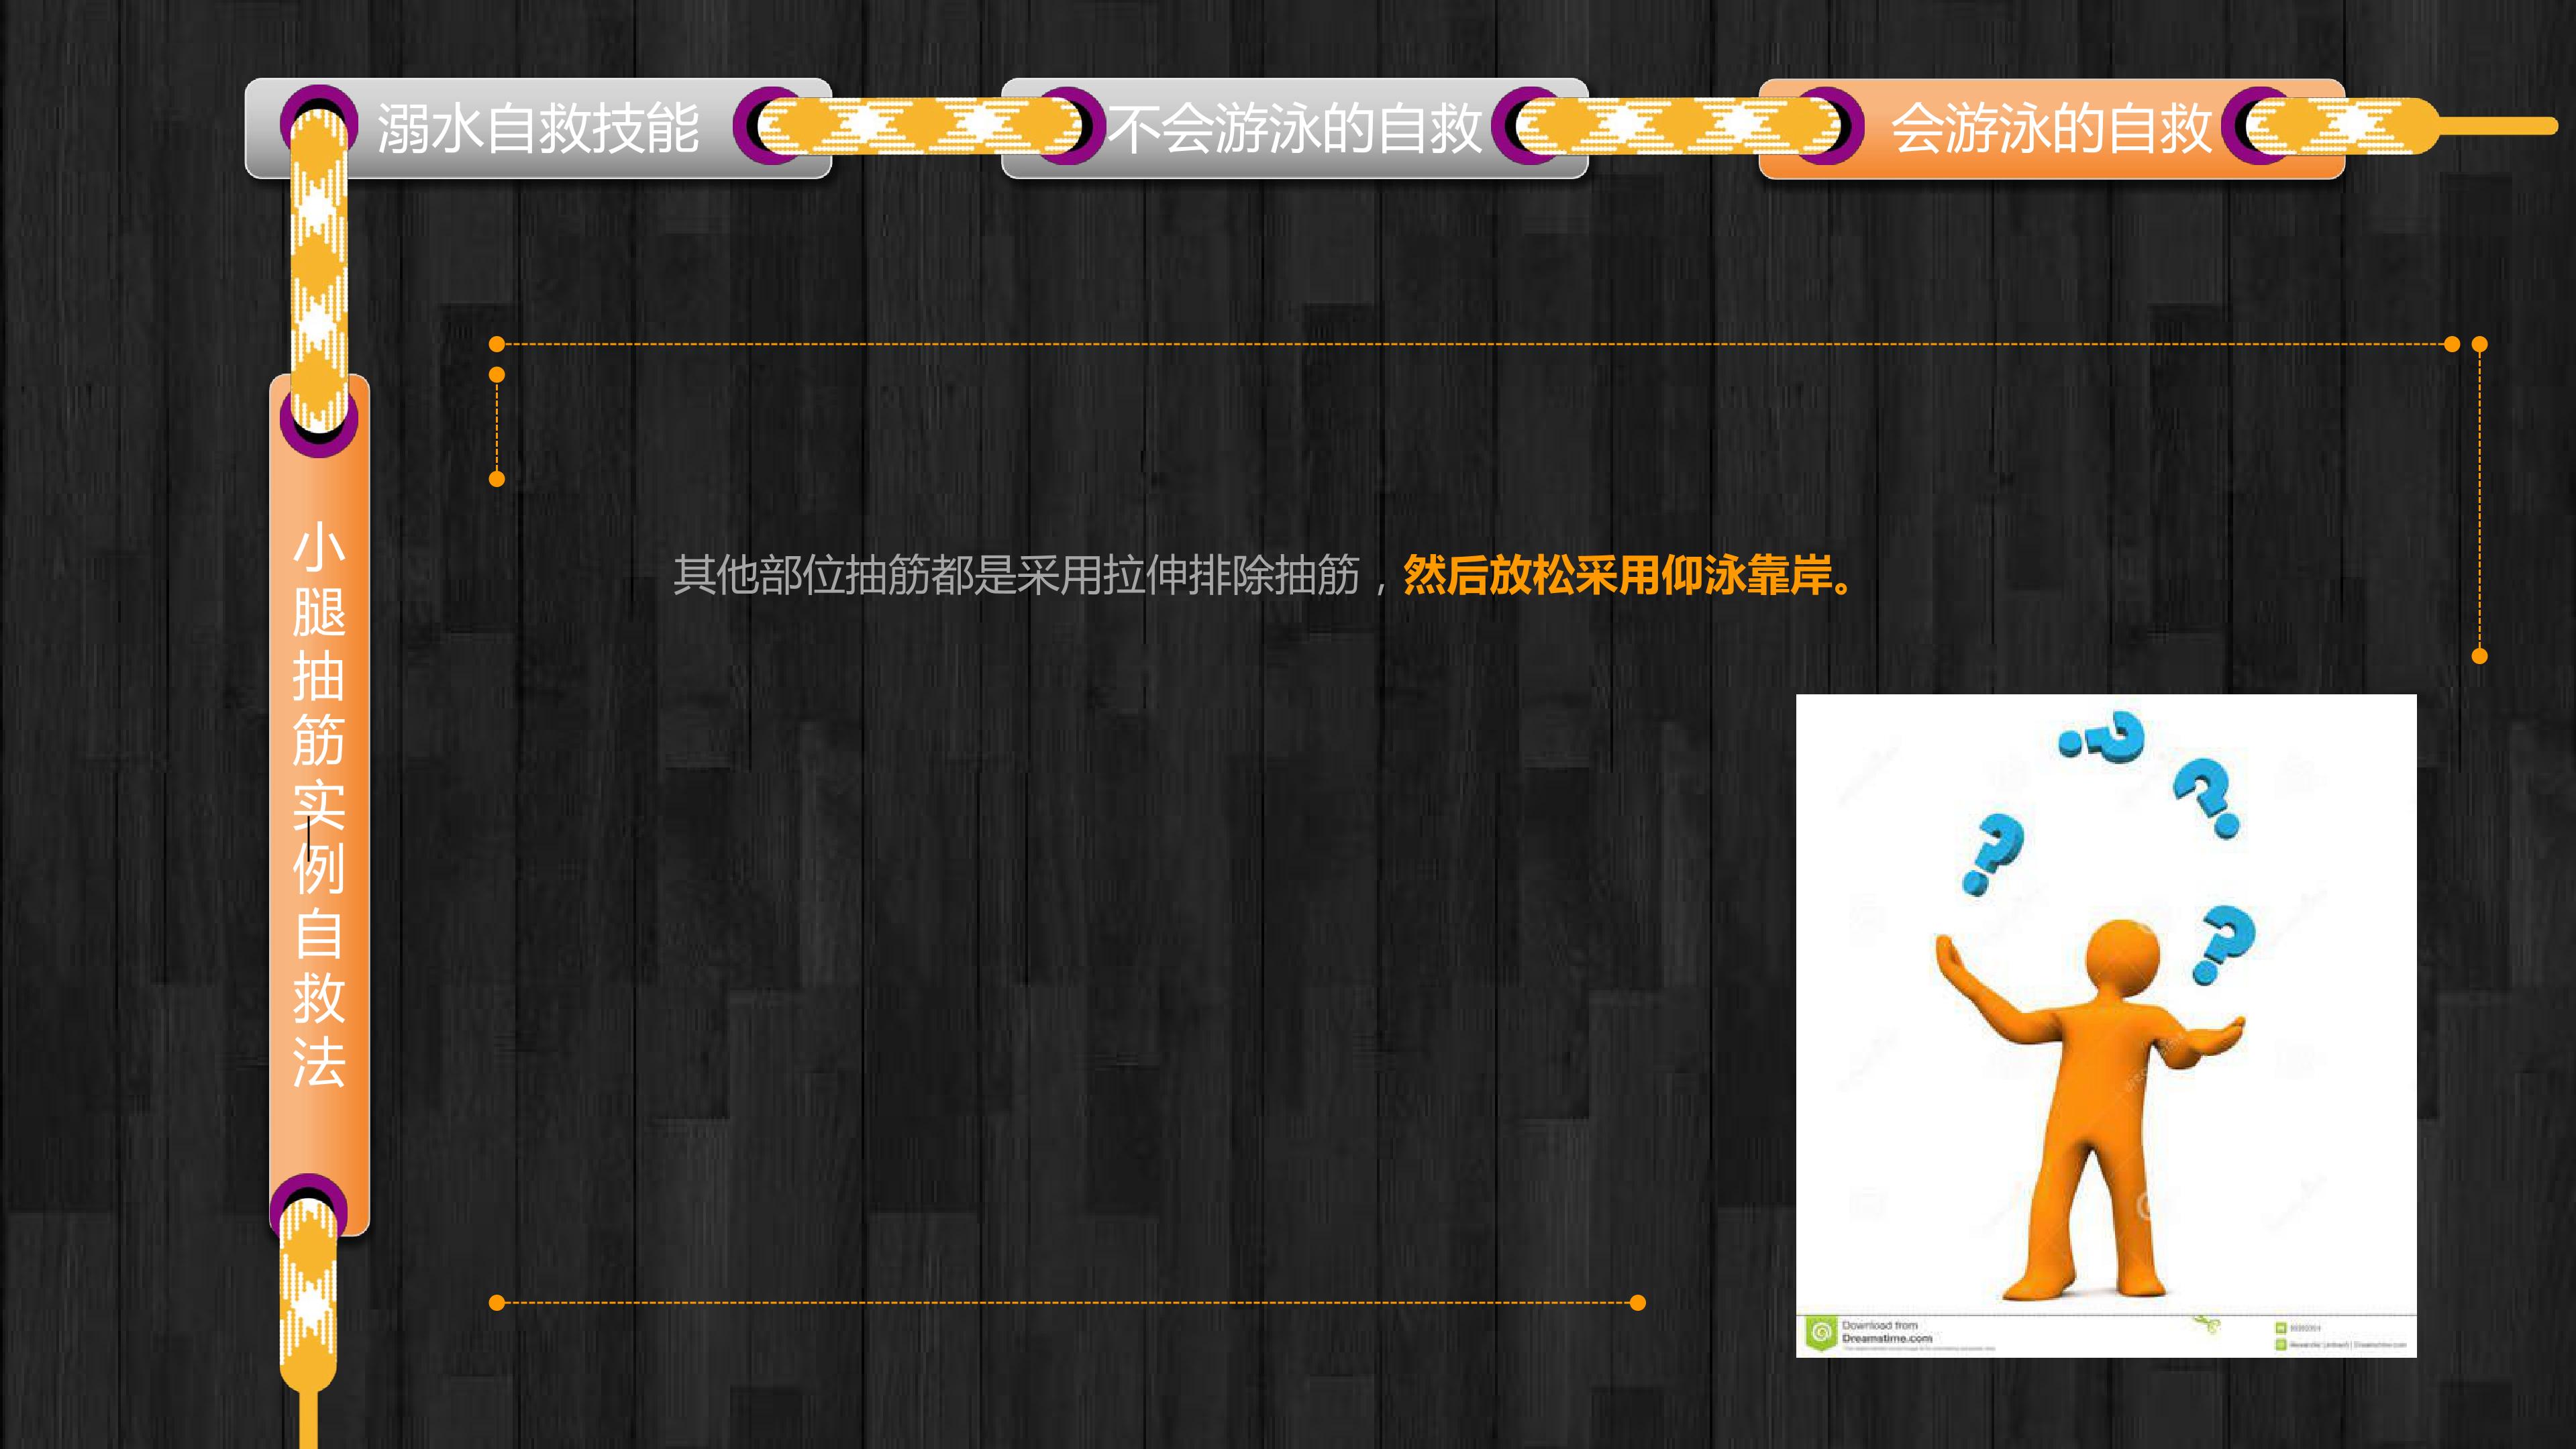Image resolution: width=2576 pixels, height=1449 pixels.
Task: Click the Dreamstime download logo
Action: (x=1820, y=1332)
